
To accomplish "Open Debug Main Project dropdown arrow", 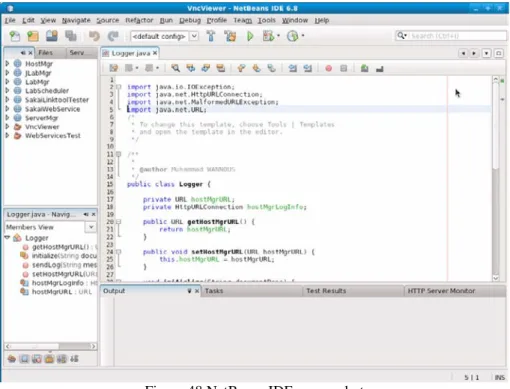I will click(278, 36).
